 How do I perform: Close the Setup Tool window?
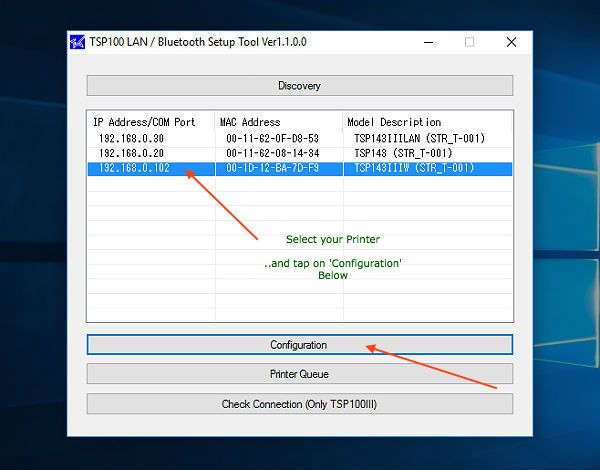[511, 42]
